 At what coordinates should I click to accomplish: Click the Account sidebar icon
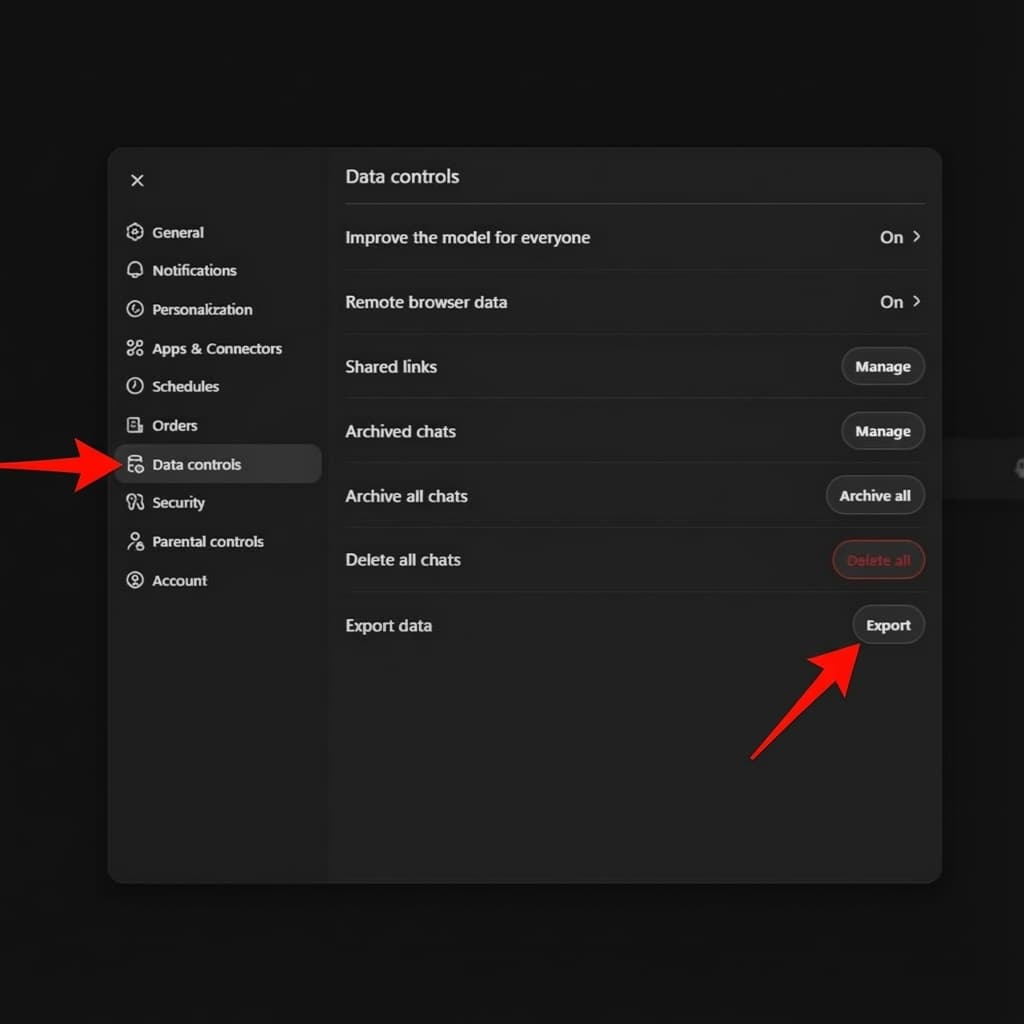(x=136, y=580)
